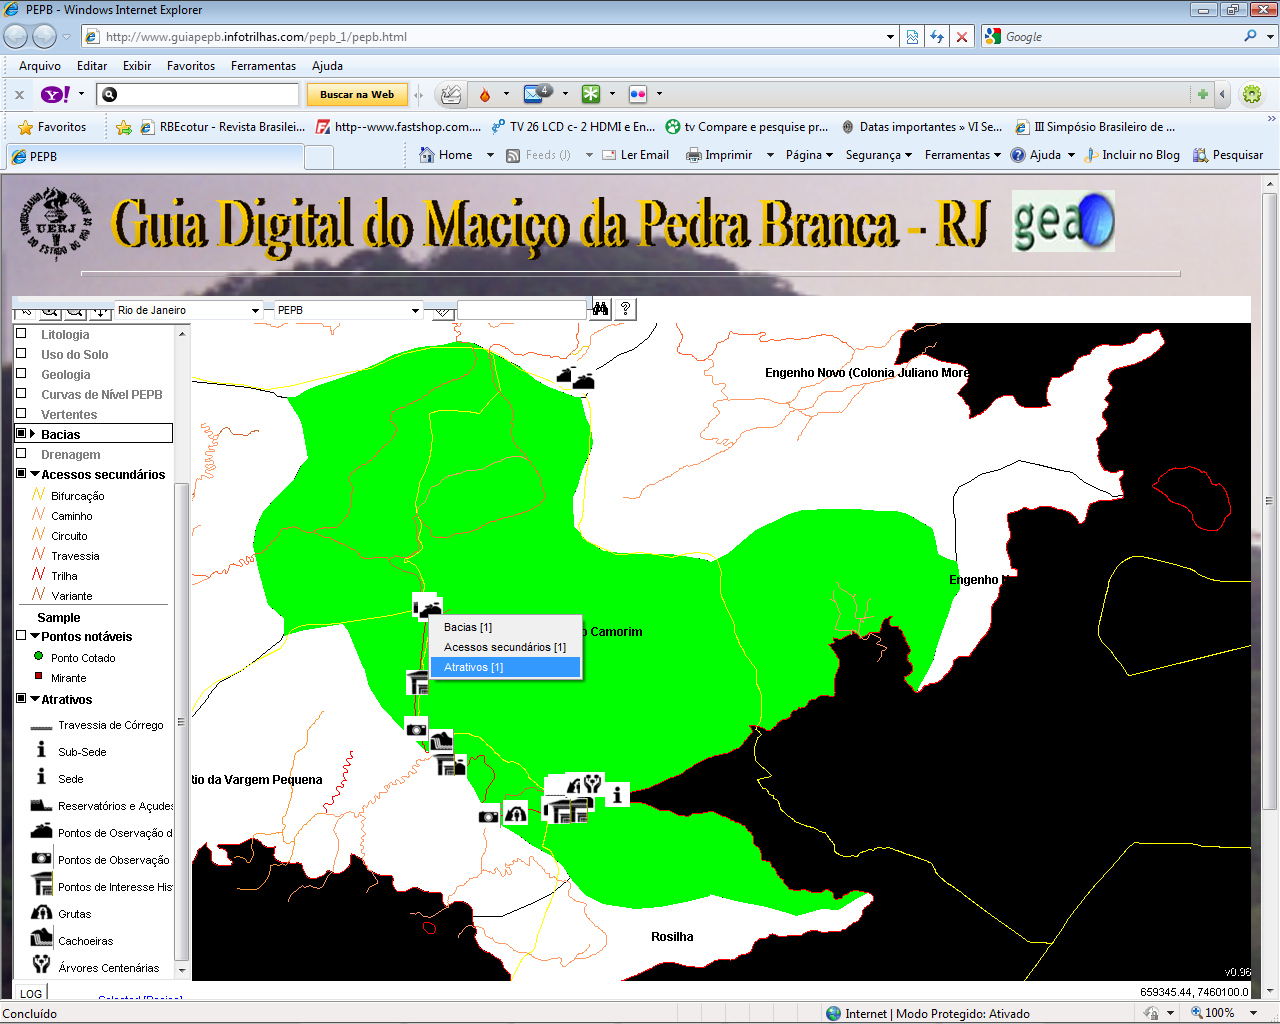
Task: Click the compatibility view icon in address bar
Action: [x=912, y=37]
